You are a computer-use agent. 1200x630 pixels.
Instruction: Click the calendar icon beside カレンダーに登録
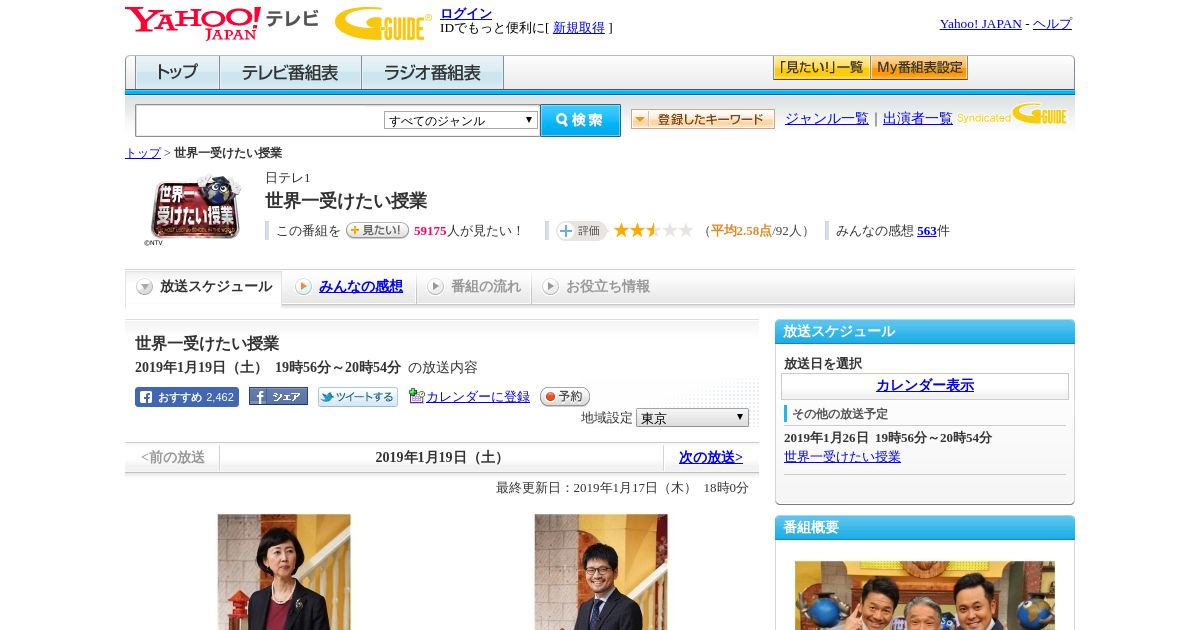pyautogui.click(x=416, y=396)
